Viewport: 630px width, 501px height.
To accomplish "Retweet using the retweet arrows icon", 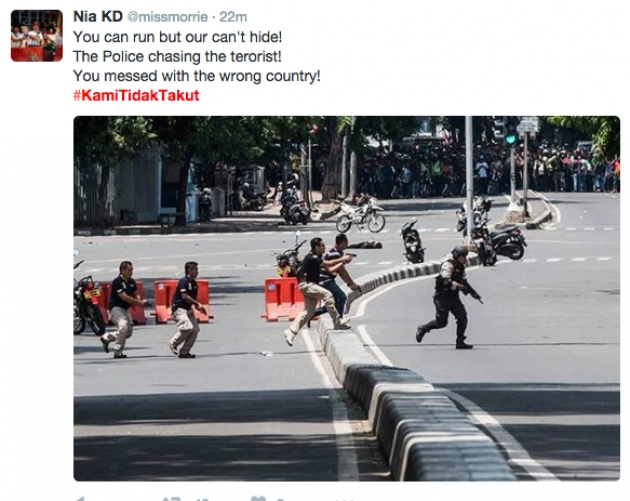I will pyautogui.click(x=172, y=499).
